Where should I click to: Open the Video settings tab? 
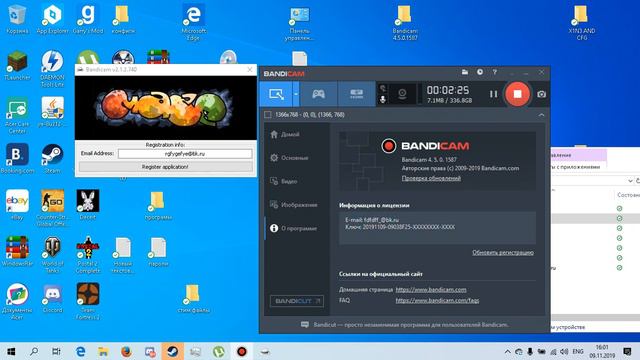coord(284,181)
